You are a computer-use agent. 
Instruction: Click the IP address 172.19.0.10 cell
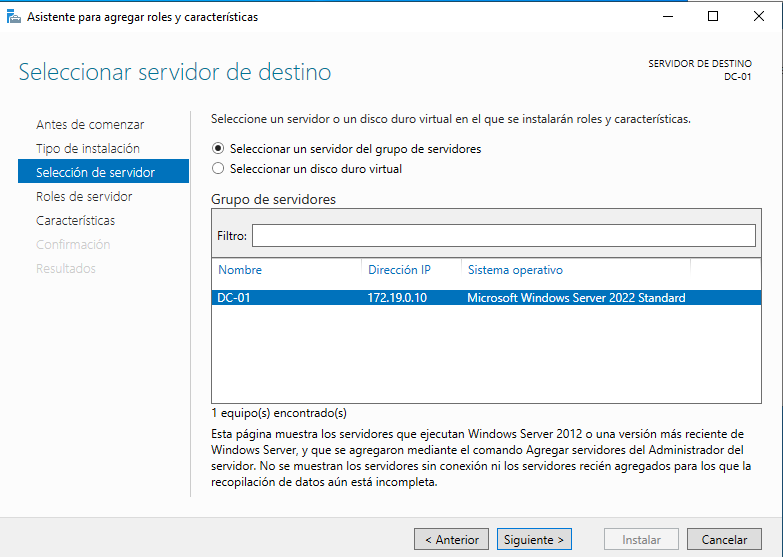(397, 298)
